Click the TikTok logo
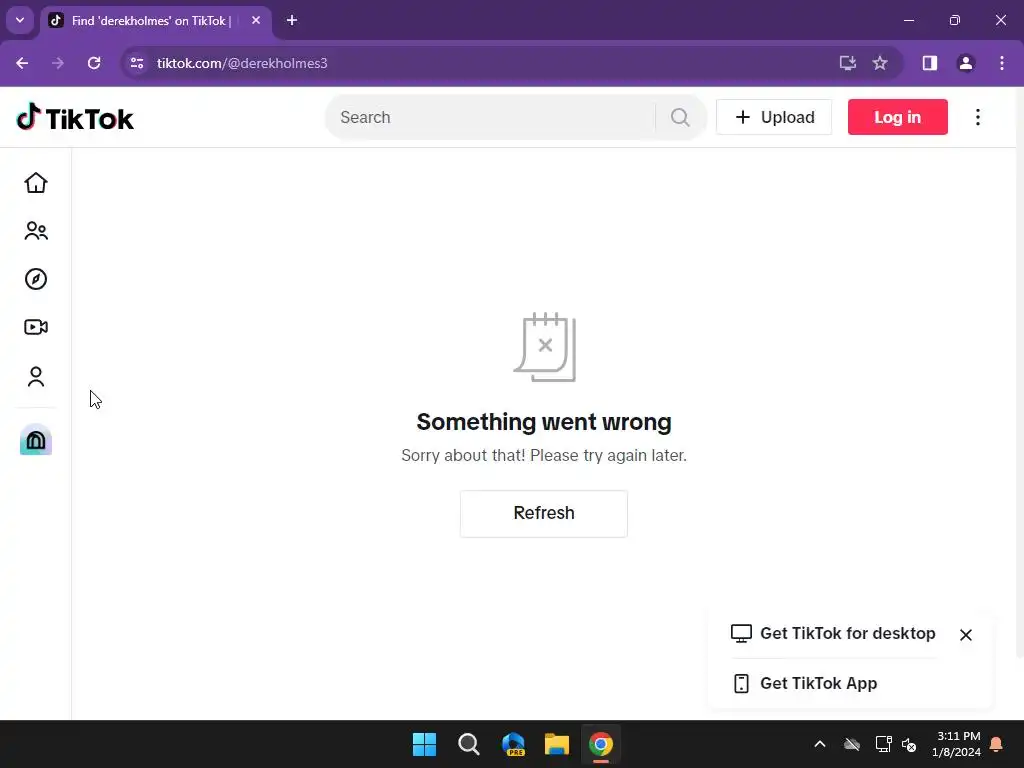Screen dimensions: 1024x768 75,118
